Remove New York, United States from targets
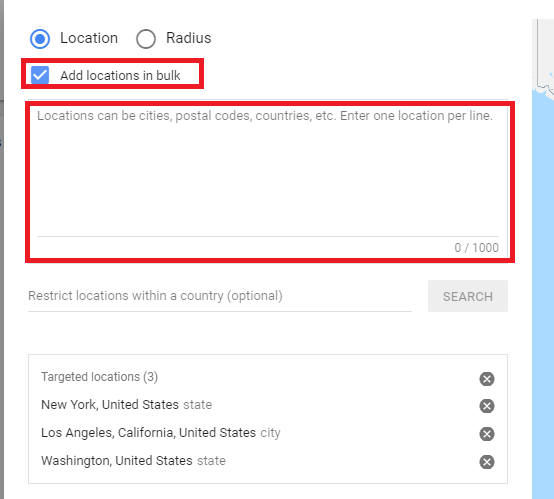The image size is (554, 499). coord(487,406)
